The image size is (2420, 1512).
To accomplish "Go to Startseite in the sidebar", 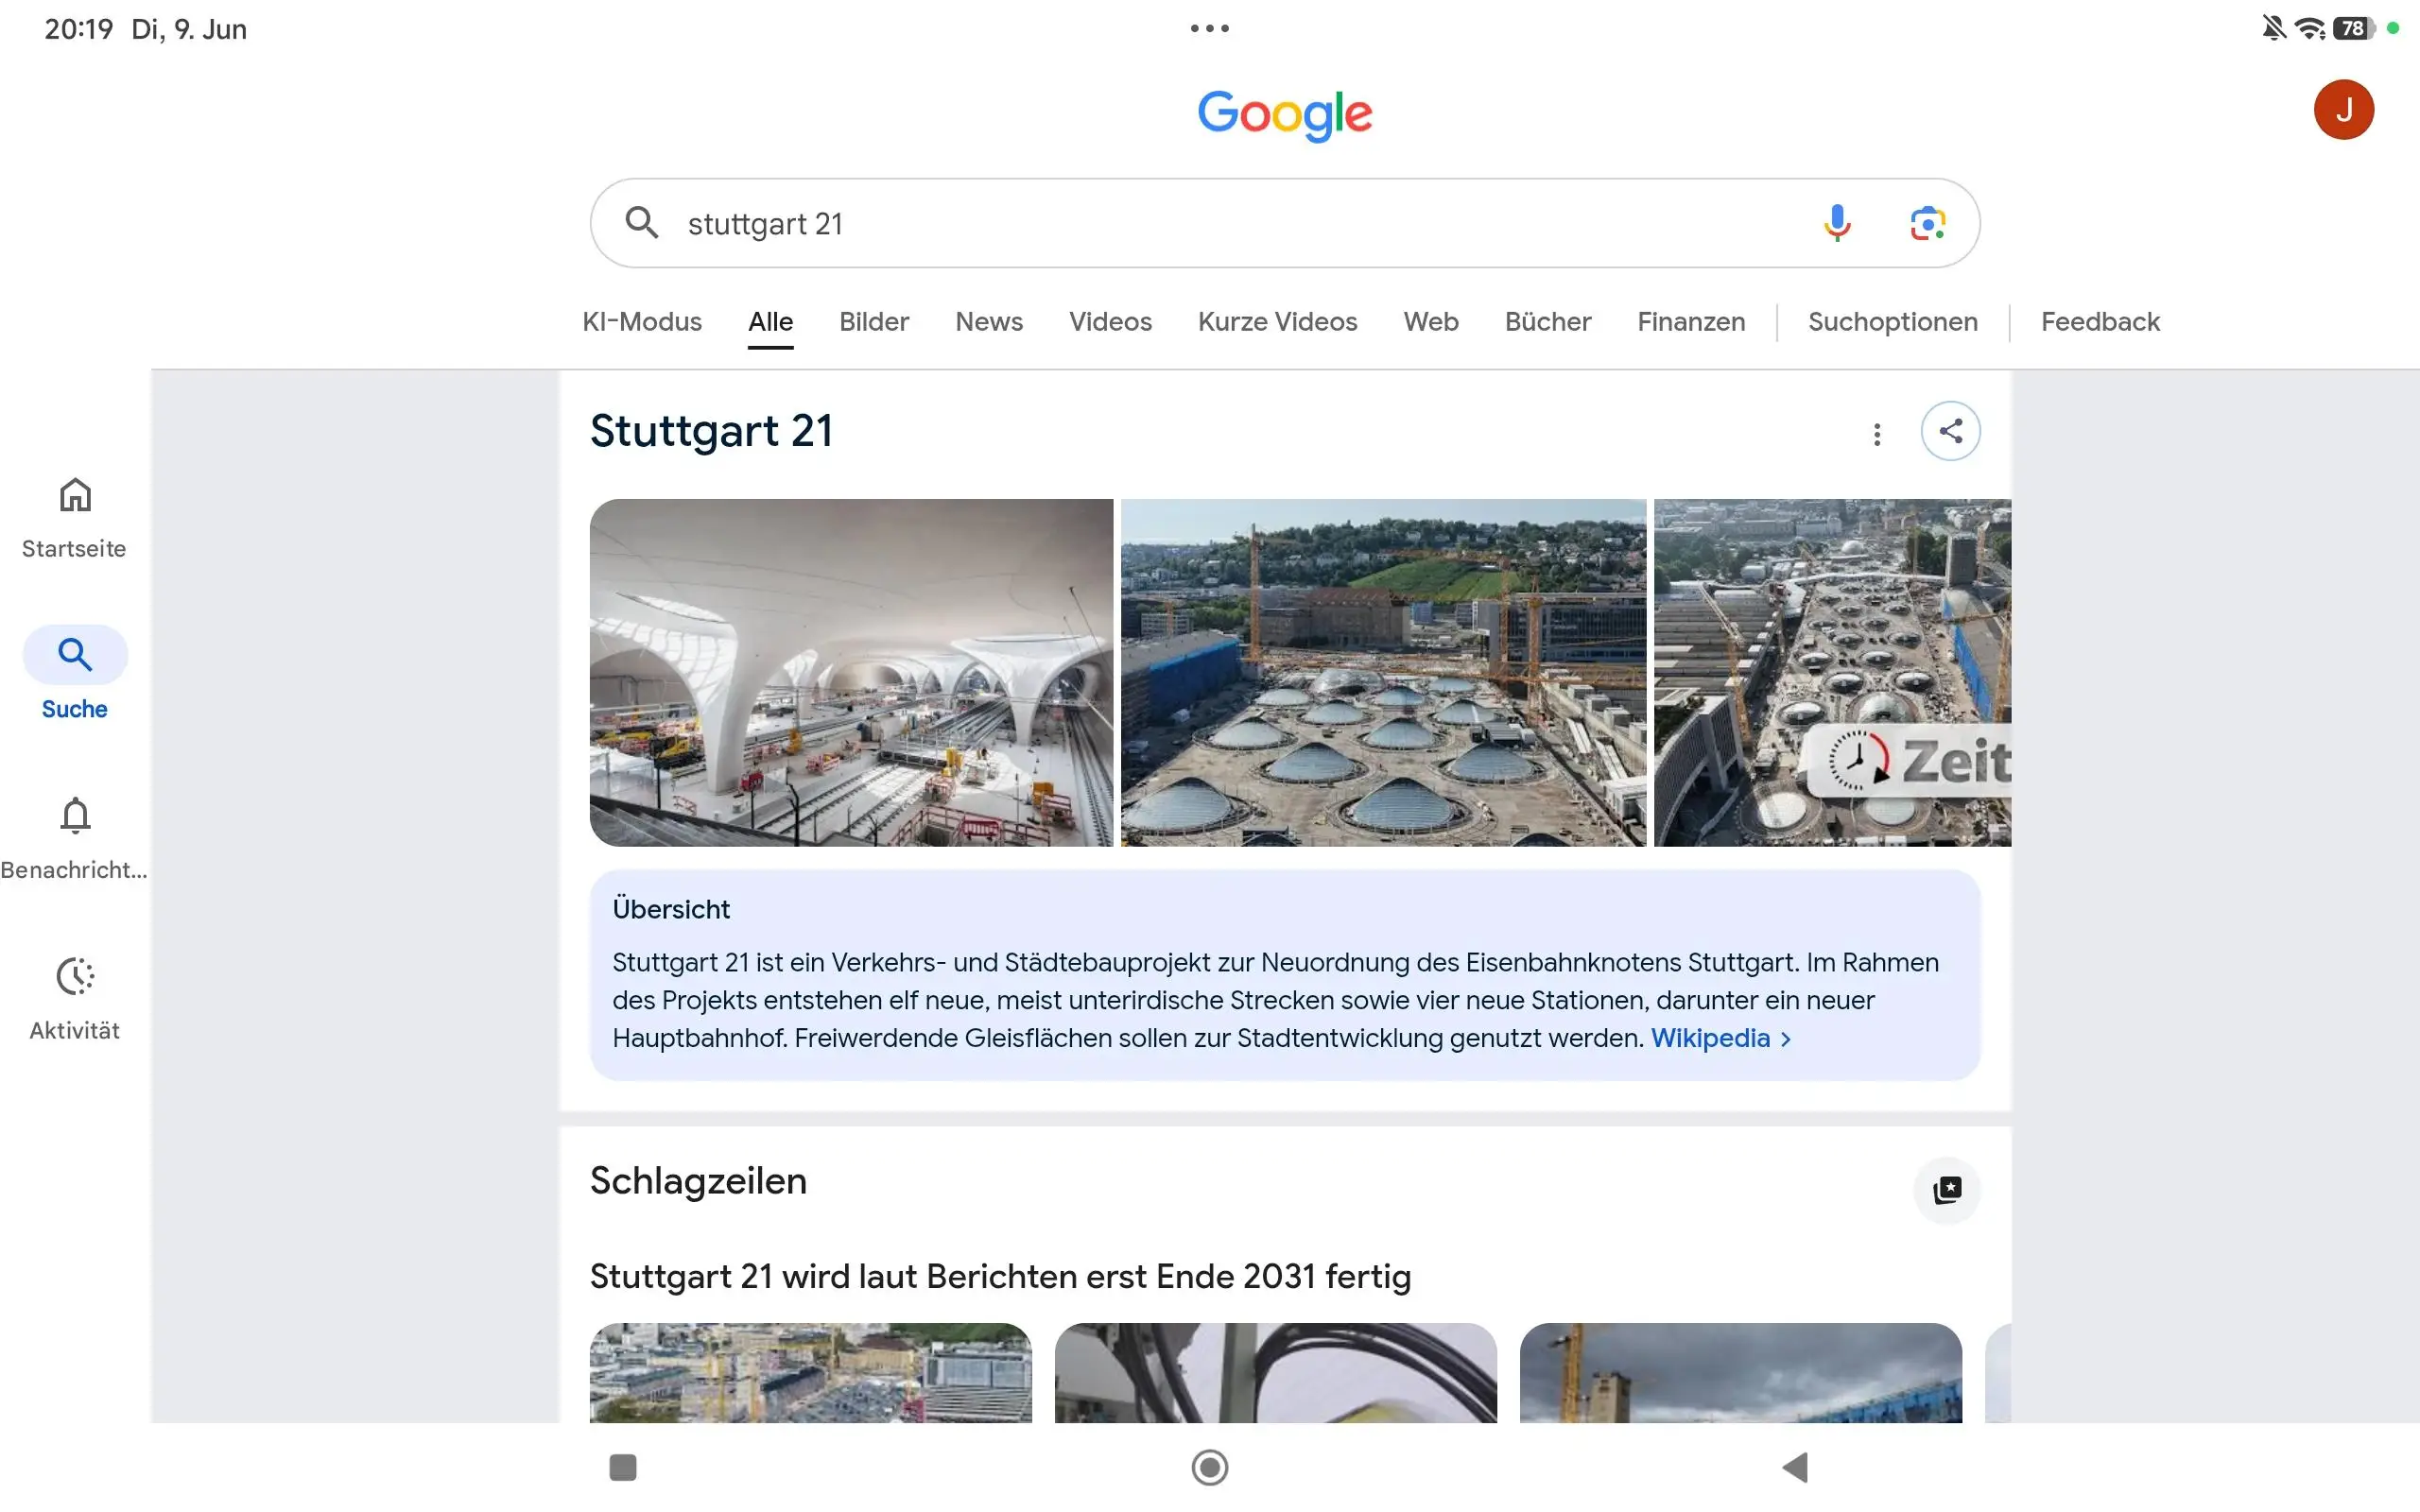I will pos(75,518).
